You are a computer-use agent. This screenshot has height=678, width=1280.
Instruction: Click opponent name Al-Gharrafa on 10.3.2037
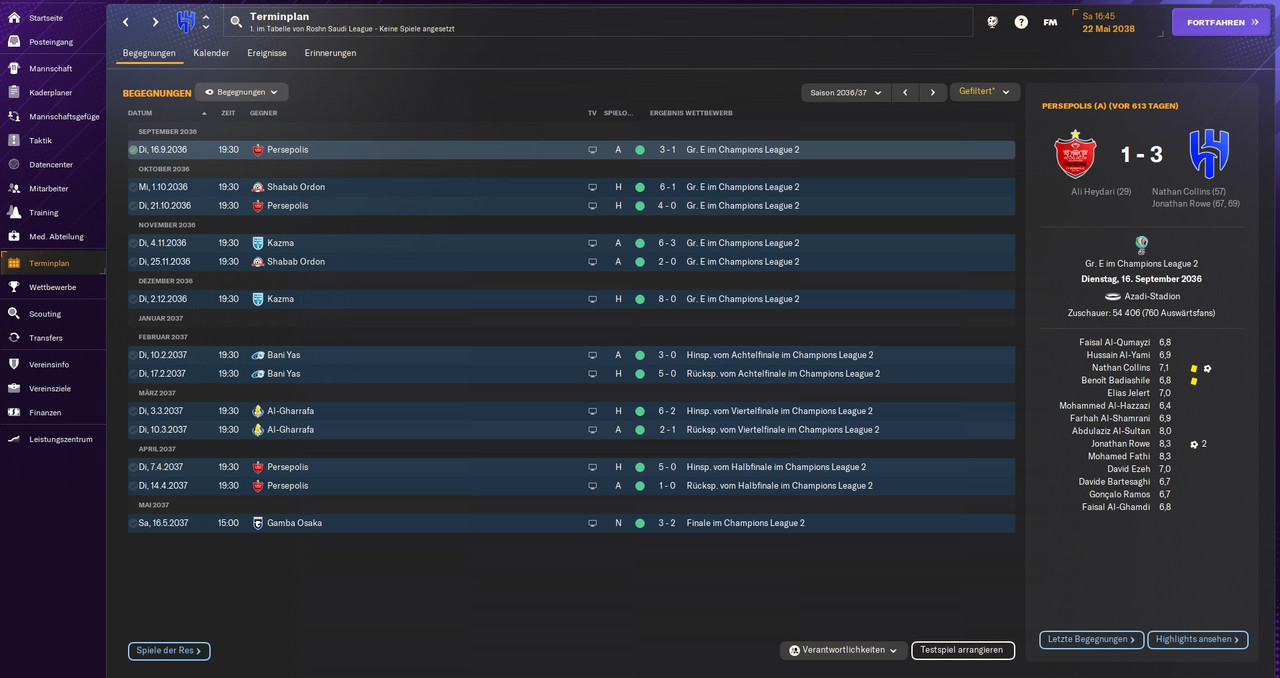click(290, 430)
